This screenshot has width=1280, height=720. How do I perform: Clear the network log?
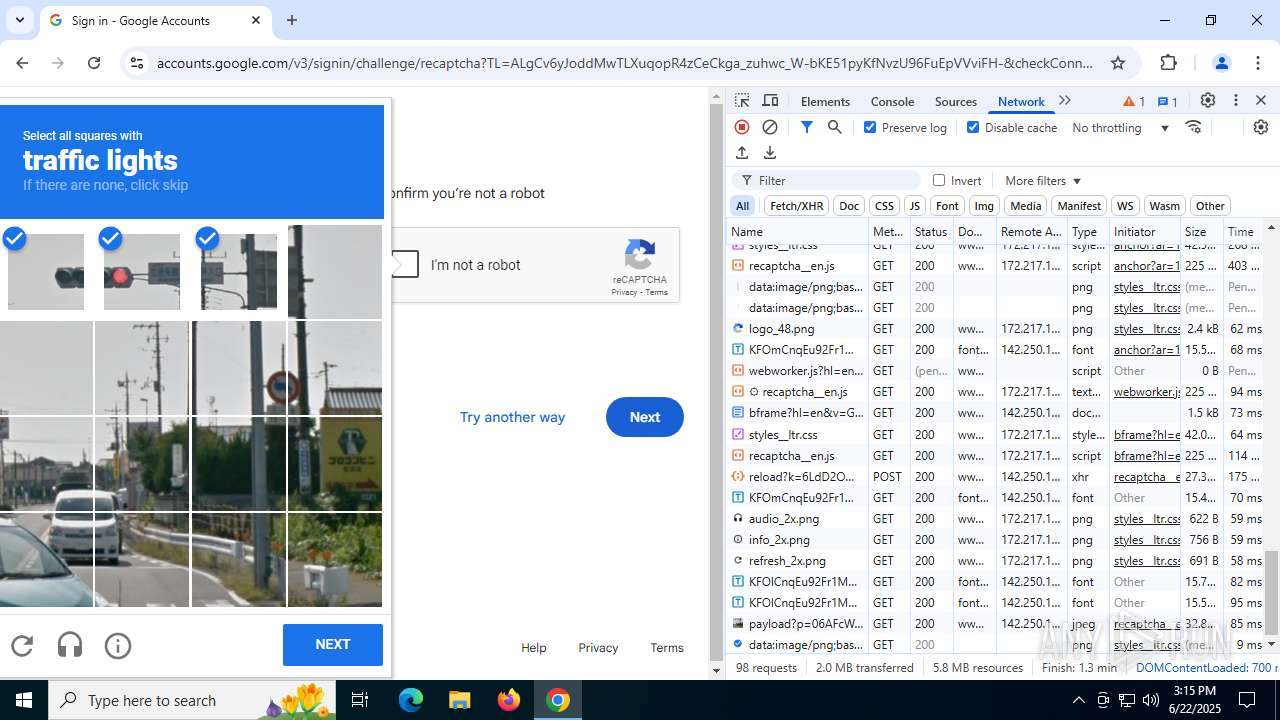pos(770,127)
